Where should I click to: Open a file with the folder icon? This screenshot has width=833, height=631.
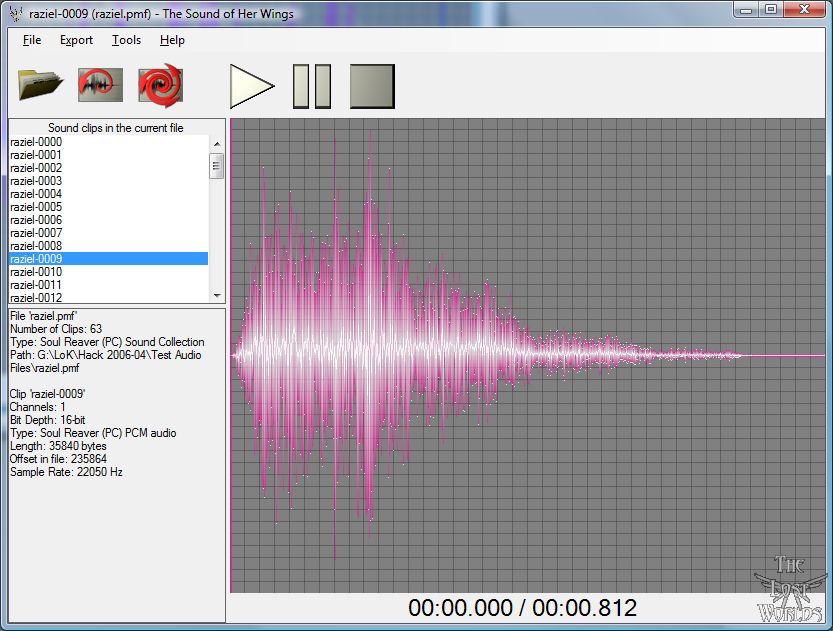click(40, 85)
